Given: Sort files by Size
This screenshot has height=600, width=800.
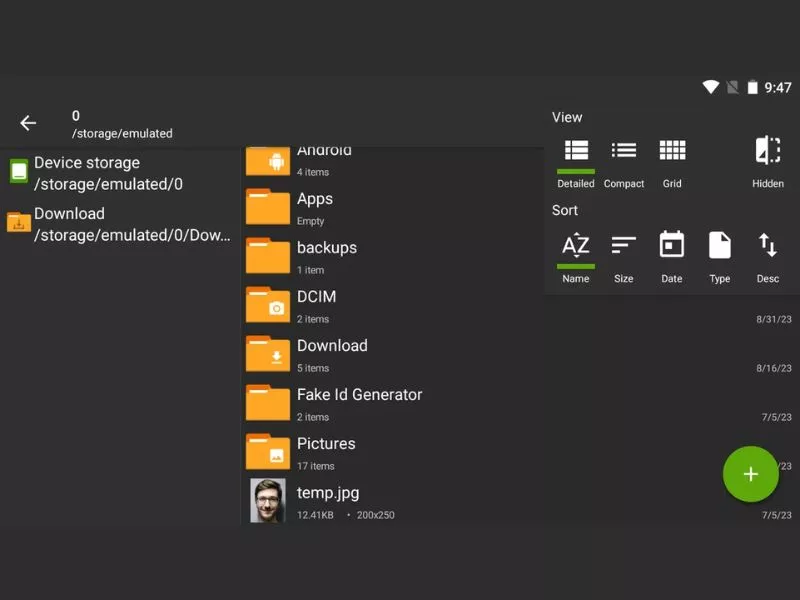Looking at the screenshot, I should 623,245.
